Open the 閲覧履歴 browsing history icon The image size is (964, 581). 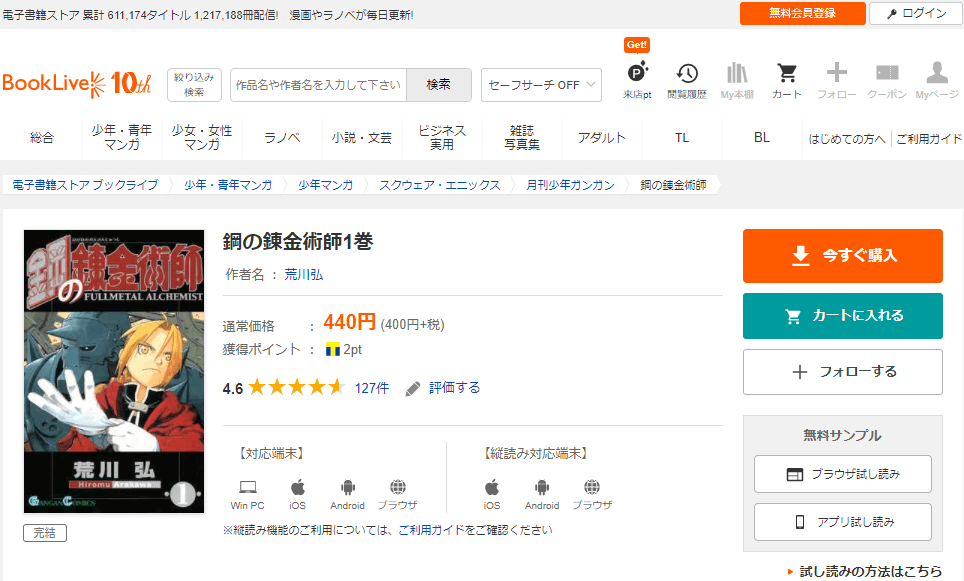(x=687, y=74)
